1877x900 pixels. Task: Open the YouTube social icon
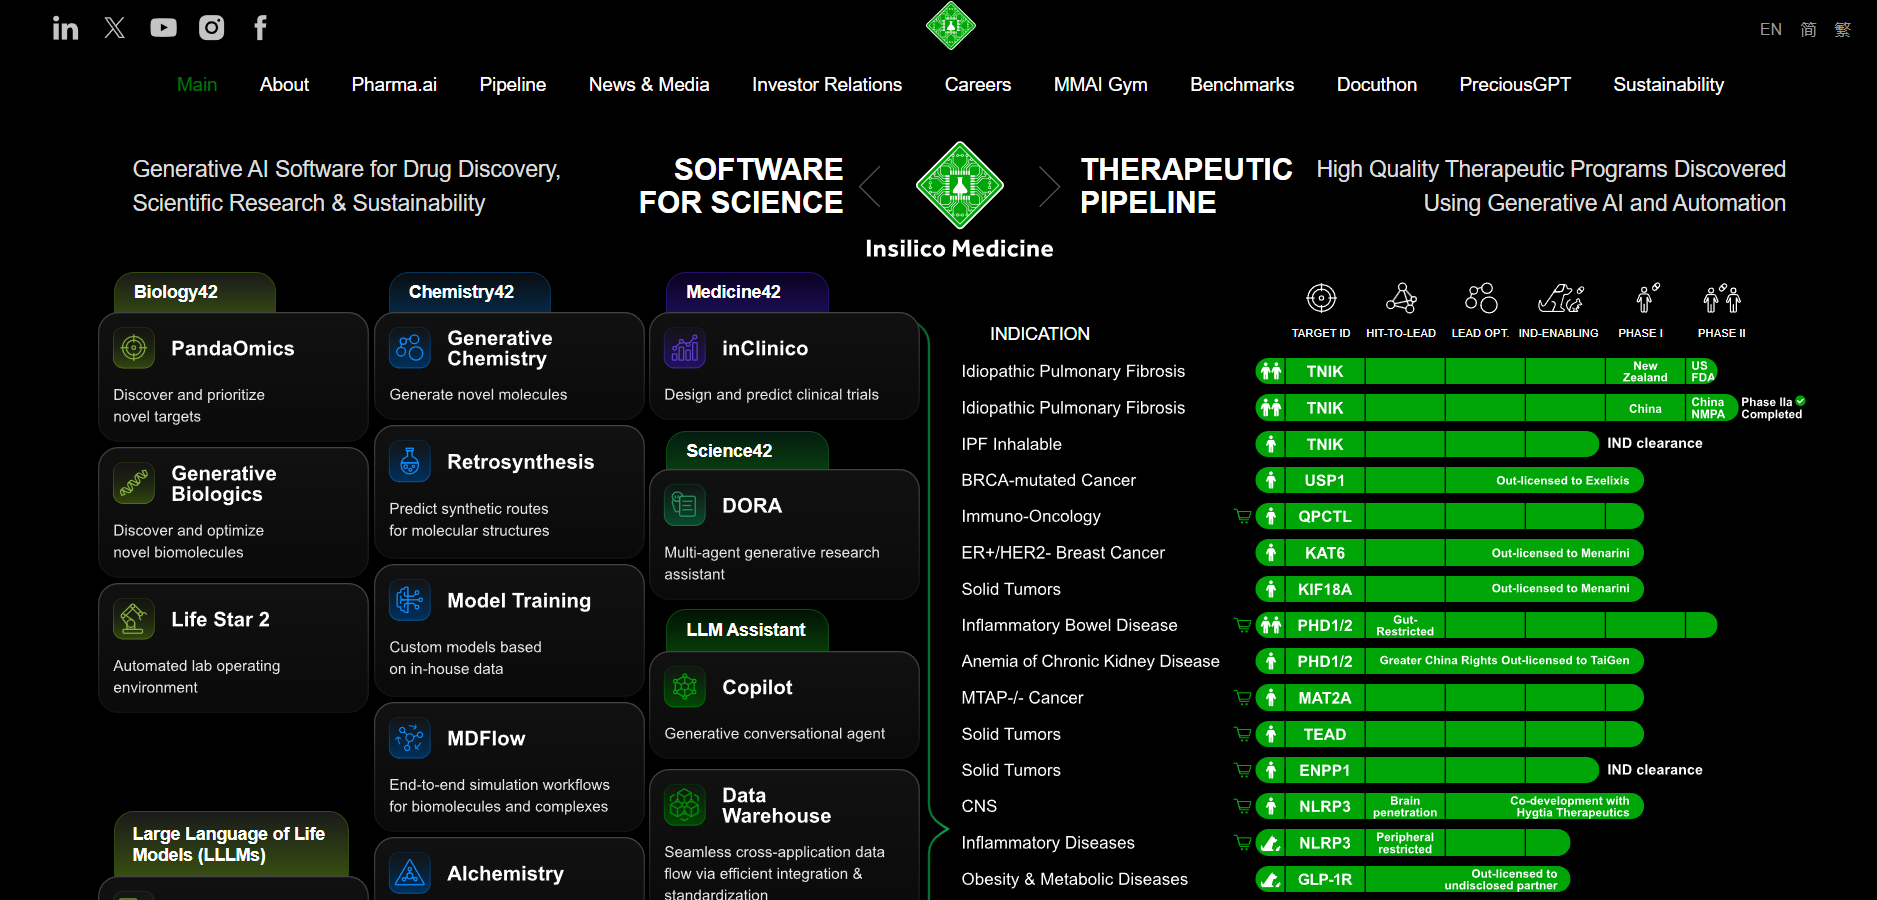(x=163, y=28)
